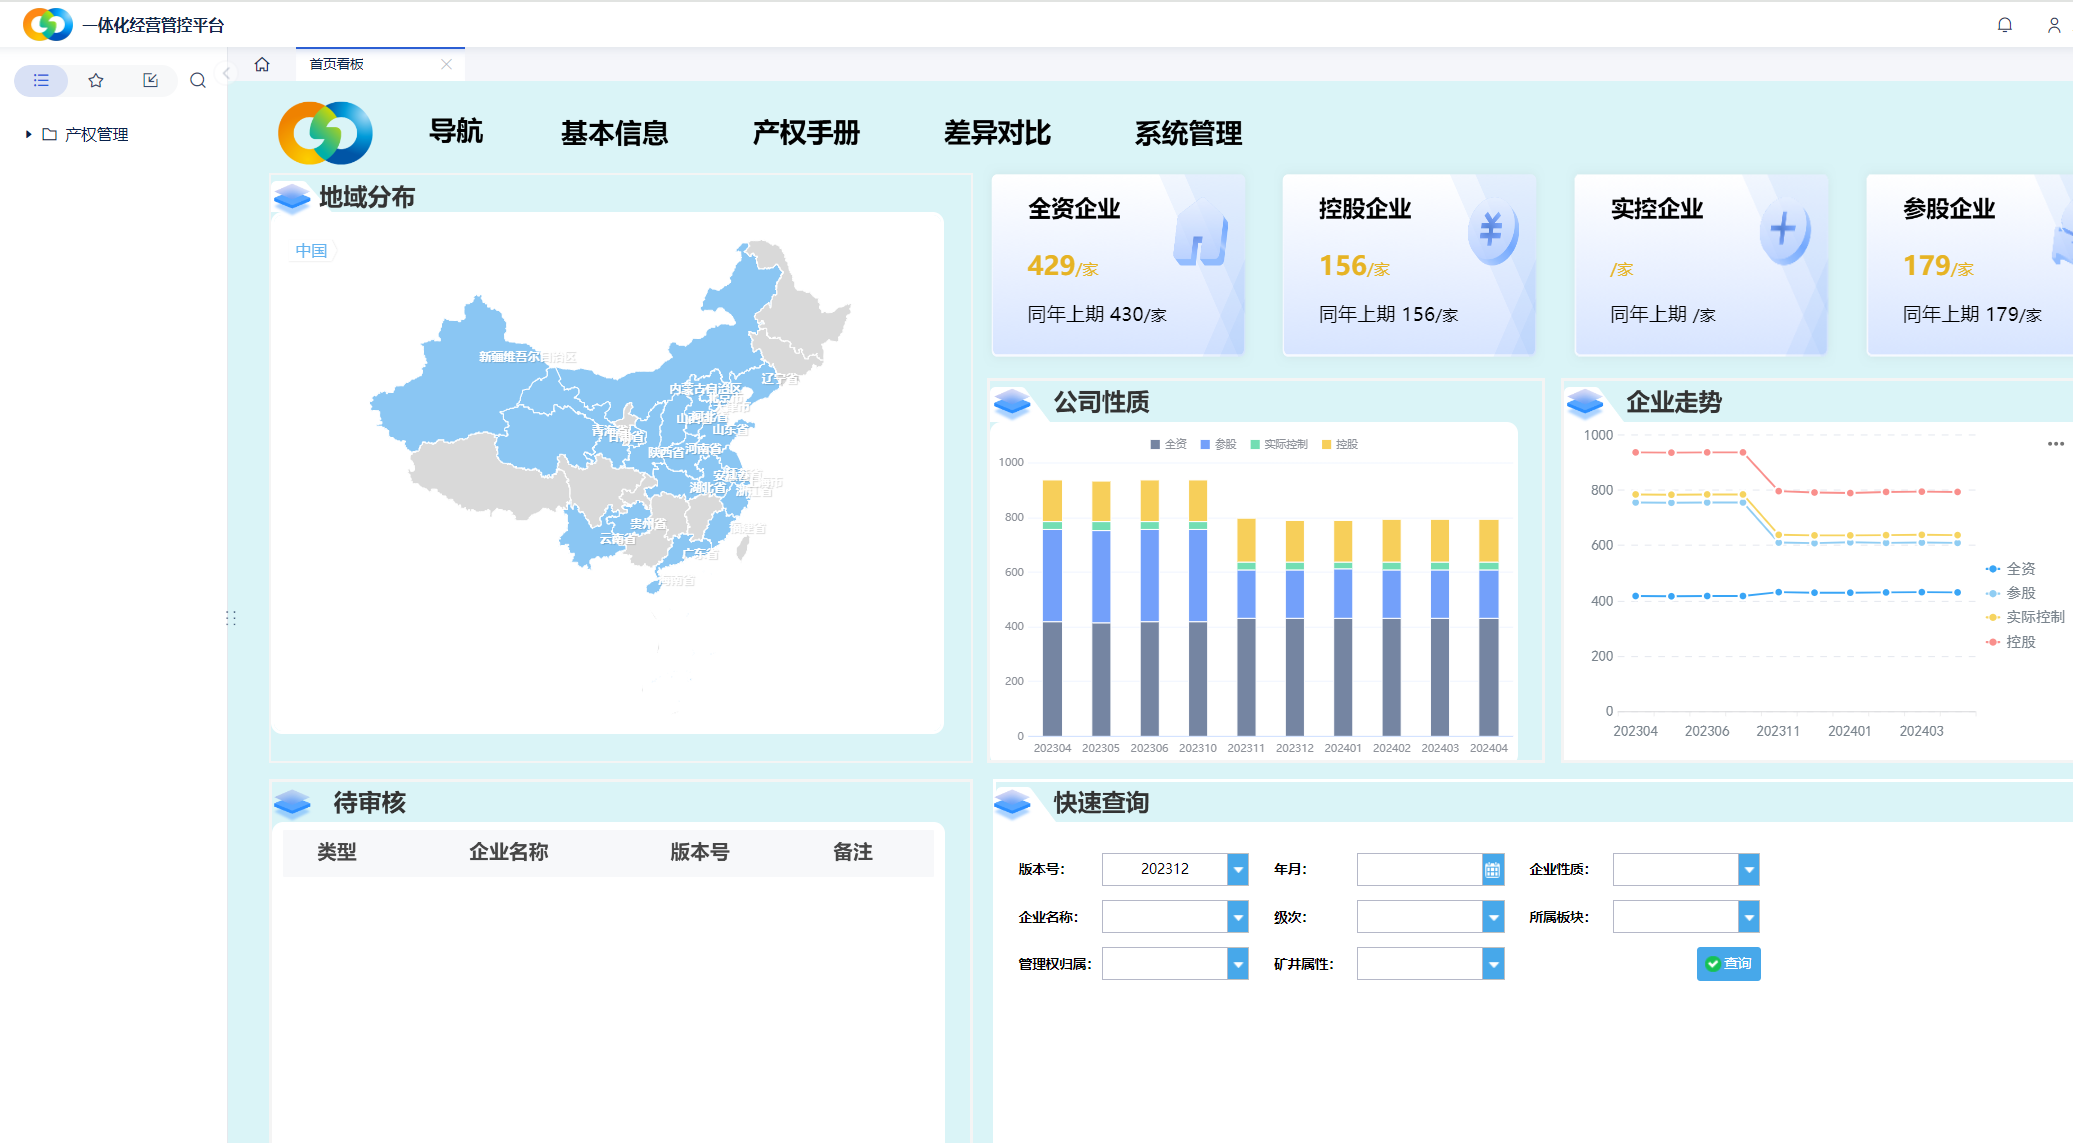Open the 版本号 dropdown

coord(1238,870)
